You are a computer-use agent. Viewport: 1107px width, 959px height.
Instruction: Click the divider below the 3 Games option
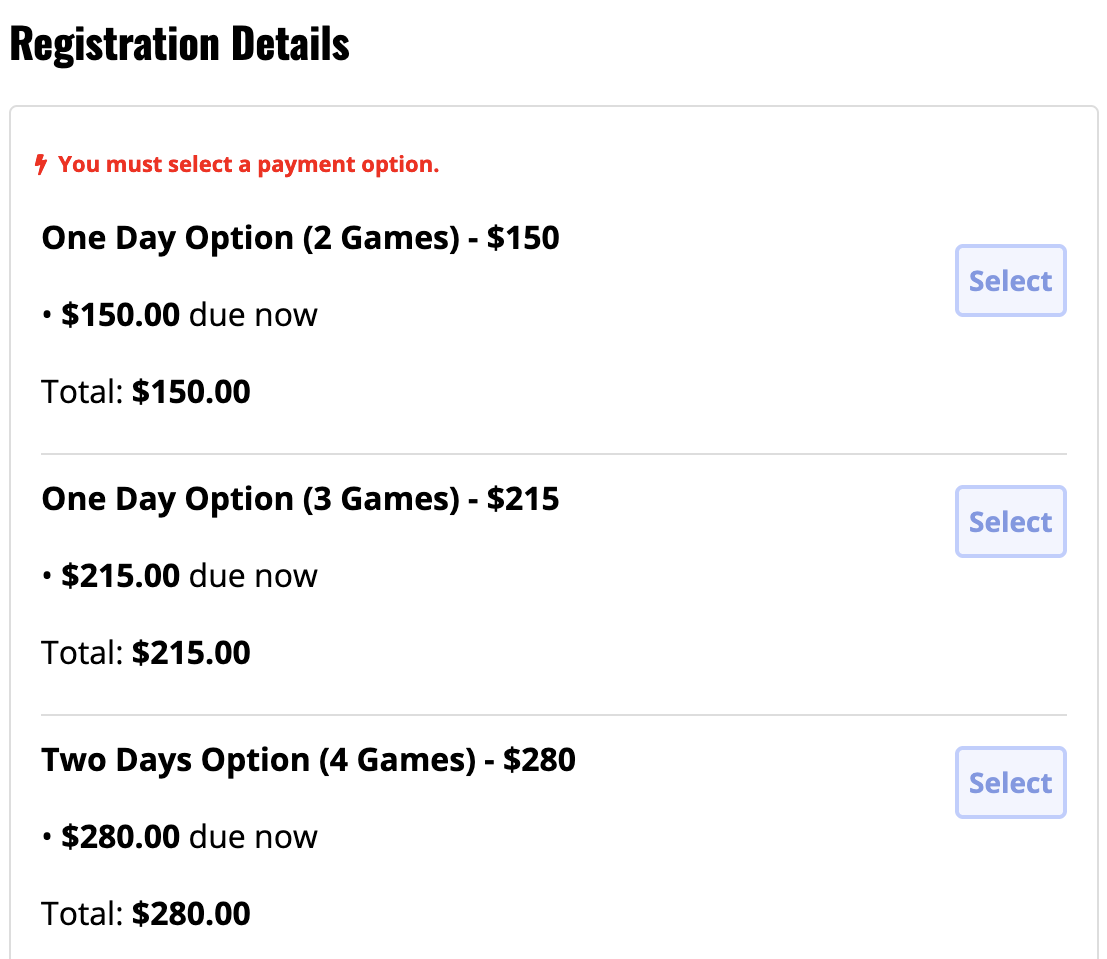click(553, 715)
